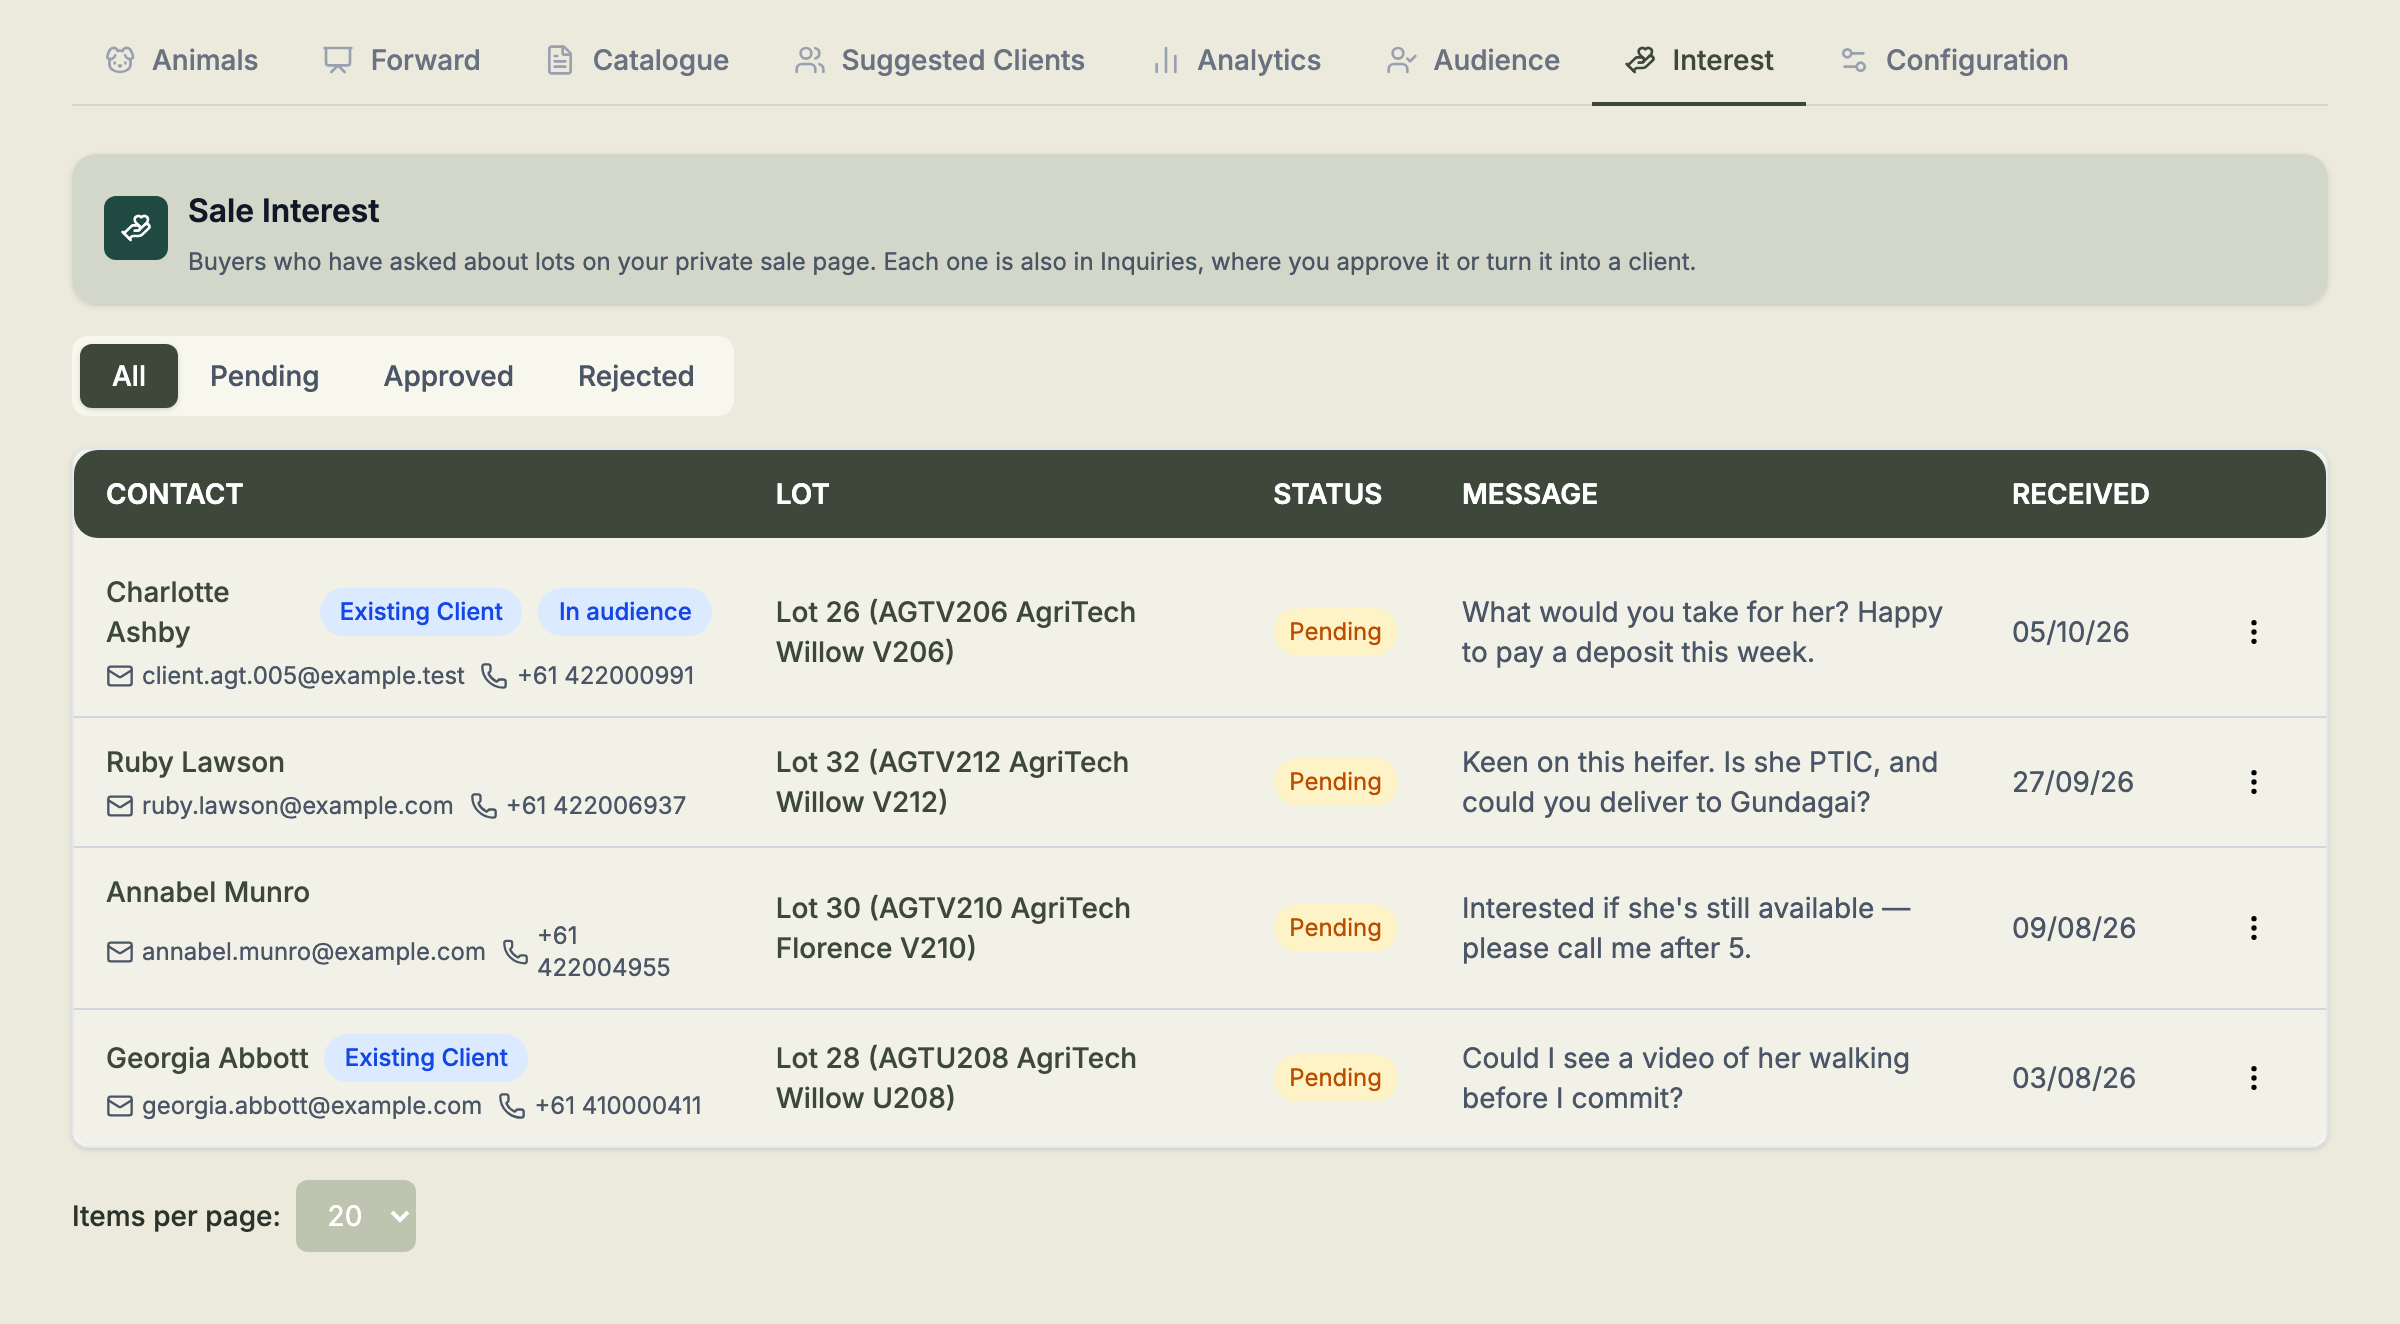Image resolution: width=2400 pixels, height=1324 pixels.
Task: Click phone icon beside +61 422000991
Action: tap(494, 676)
